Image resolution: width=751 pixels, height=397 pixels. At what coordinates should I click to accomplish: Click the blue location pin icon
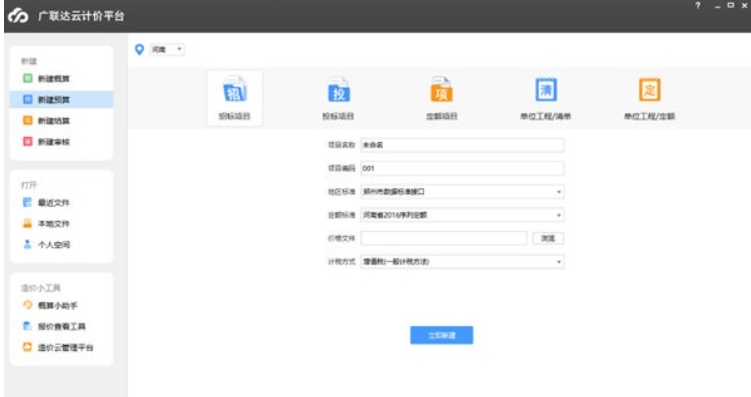pyautogui.click(x=139, y=49)
